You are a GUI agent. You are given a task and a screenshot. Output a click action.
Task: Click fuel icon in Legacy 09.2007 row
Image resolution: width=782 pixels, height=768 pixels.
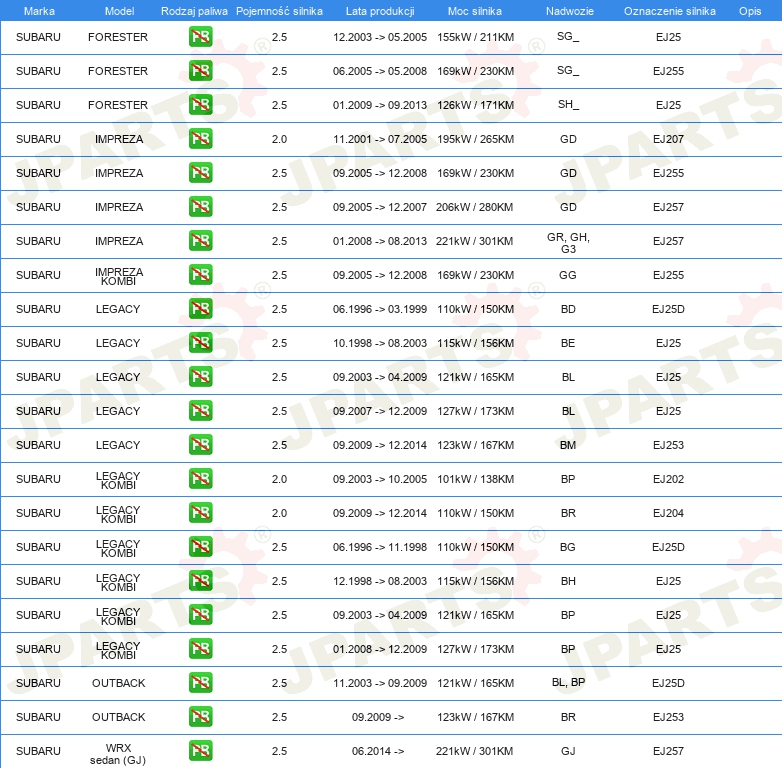[x=200, y=410]
